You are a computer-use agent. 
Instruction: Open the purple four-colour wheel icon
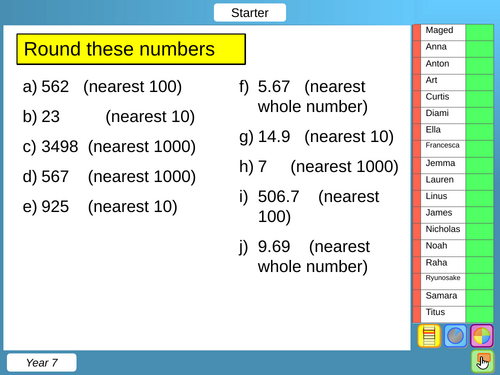[x=482, y=336]
